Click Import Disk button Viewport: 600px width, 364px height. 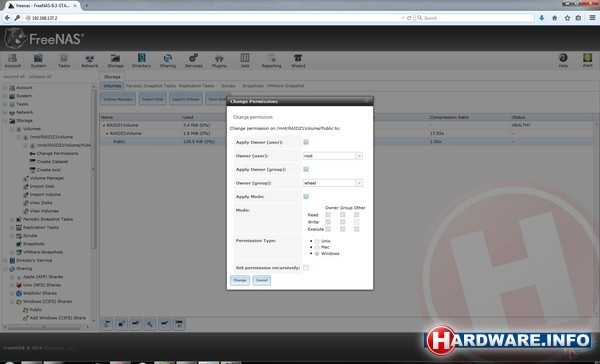(x=153, y=99)
